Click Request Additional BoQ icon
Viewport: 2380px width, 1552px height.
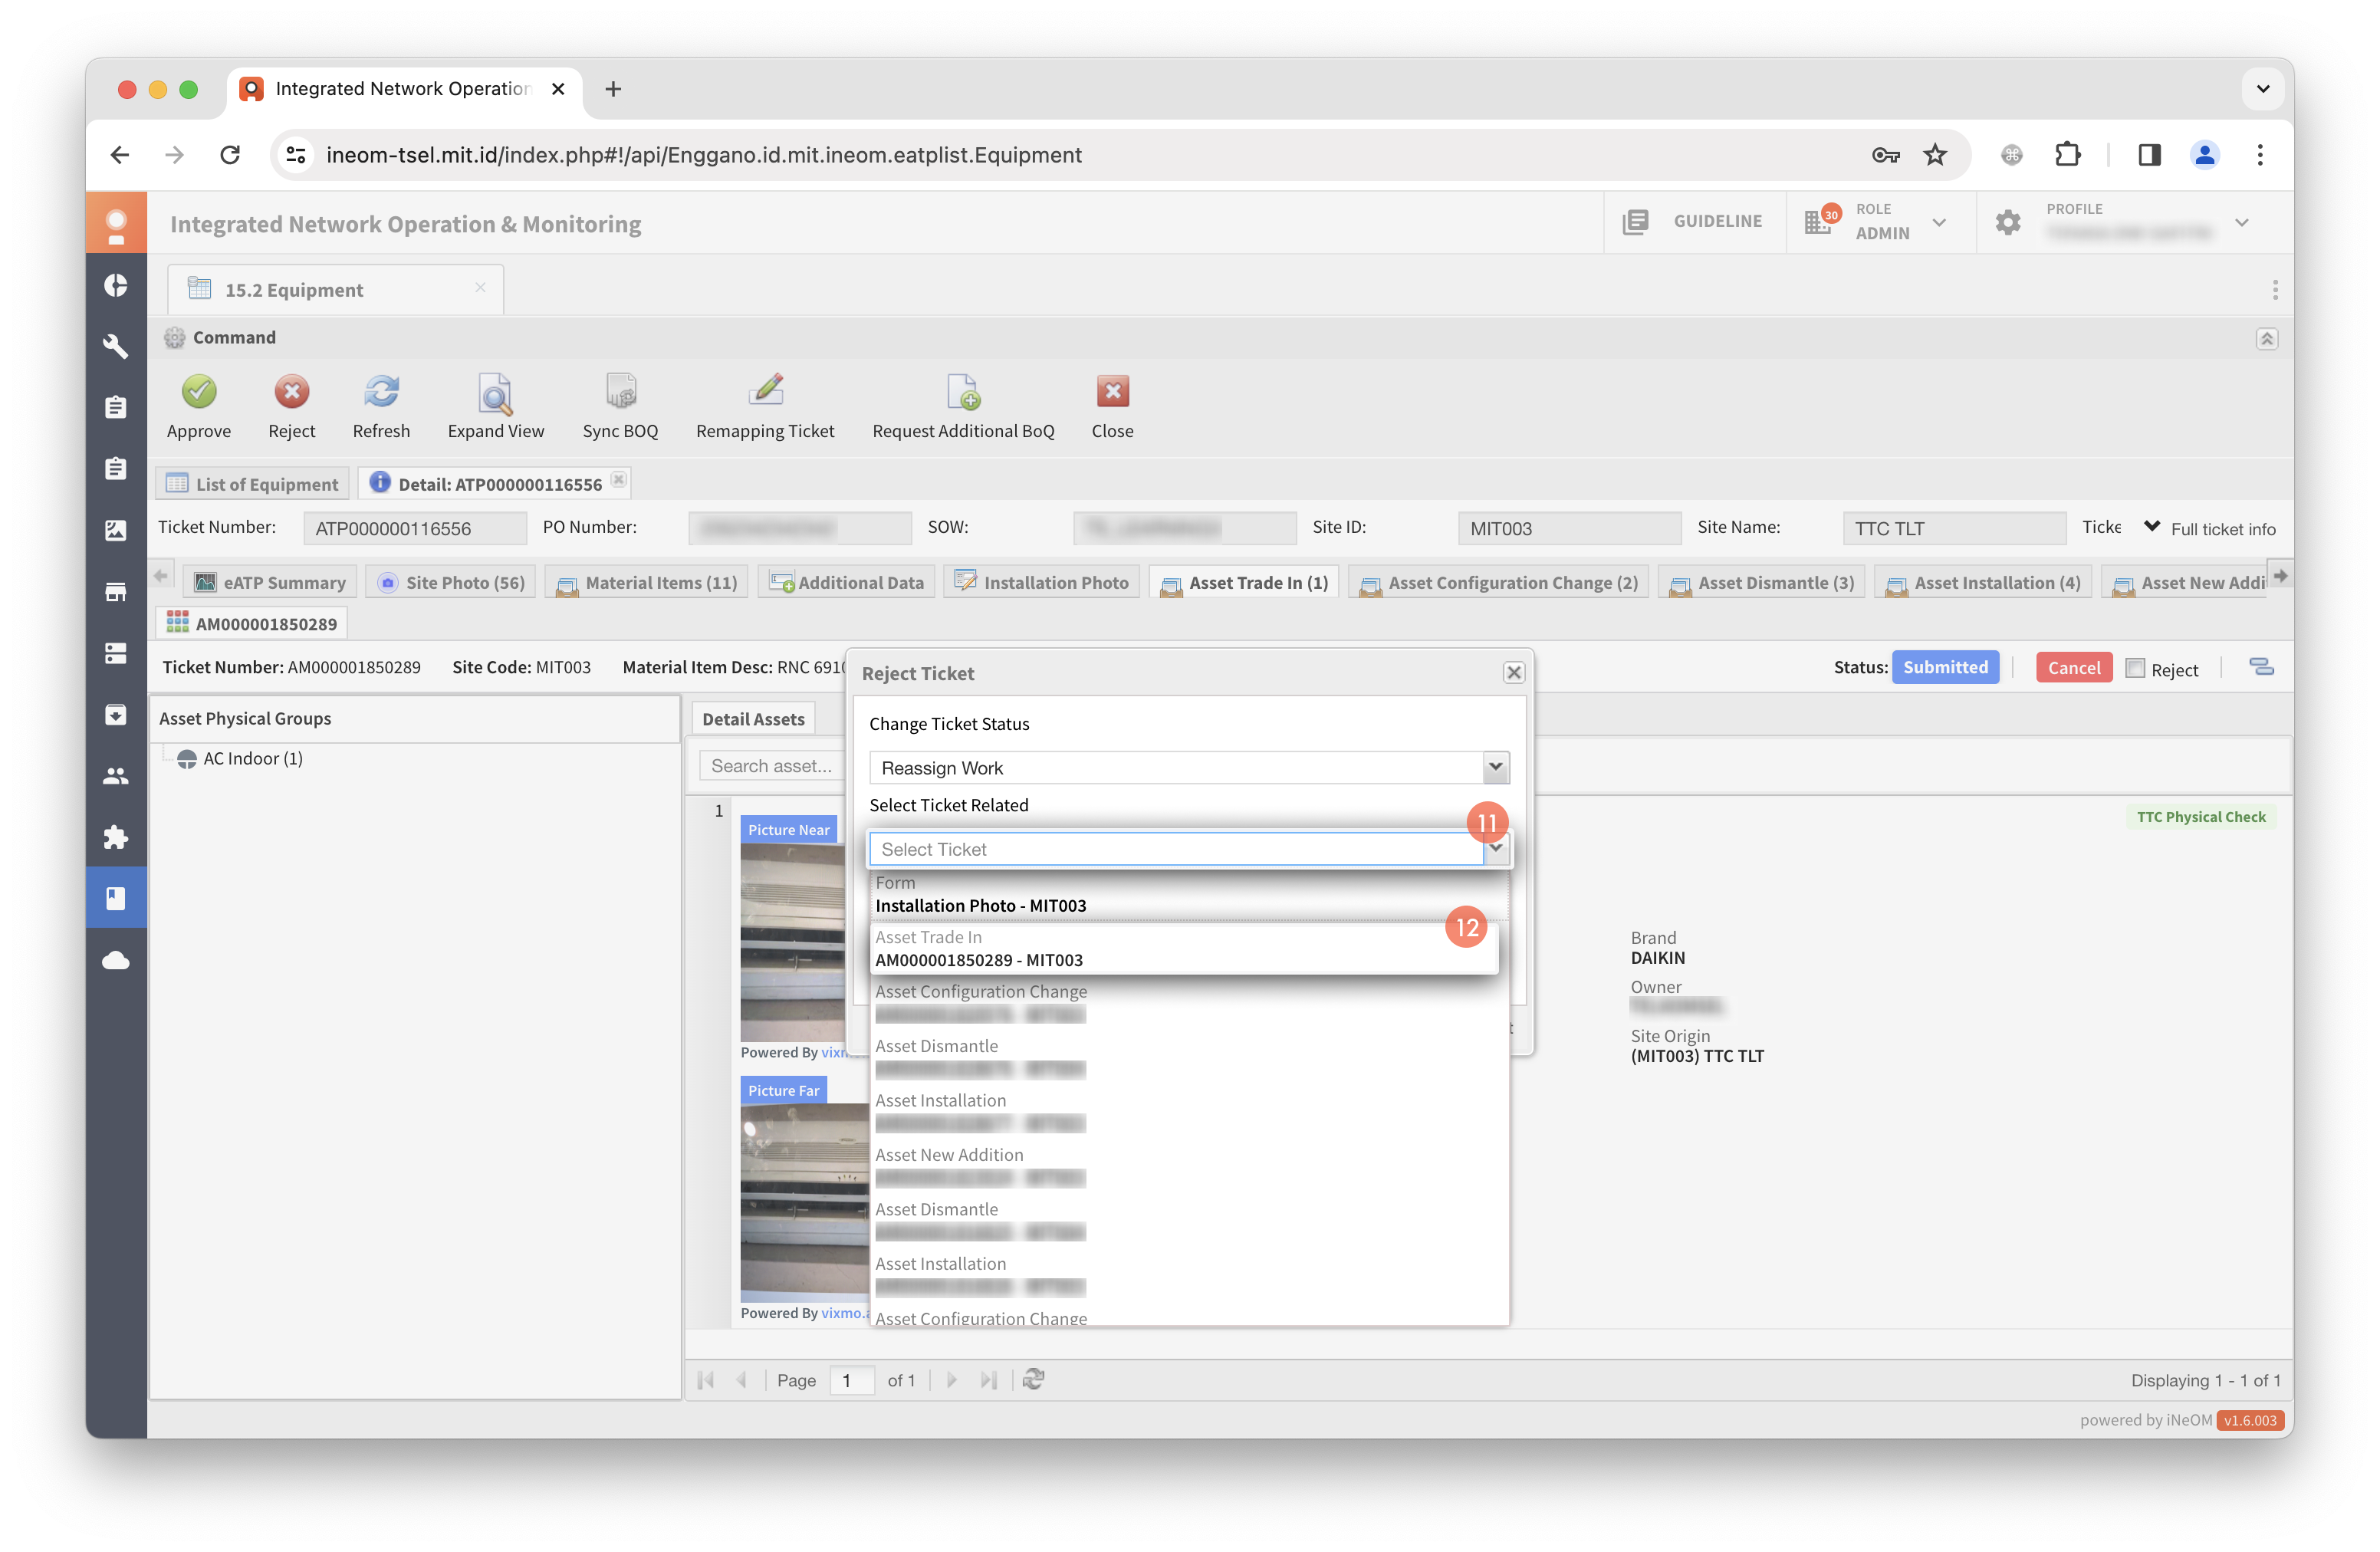(963, 392)
